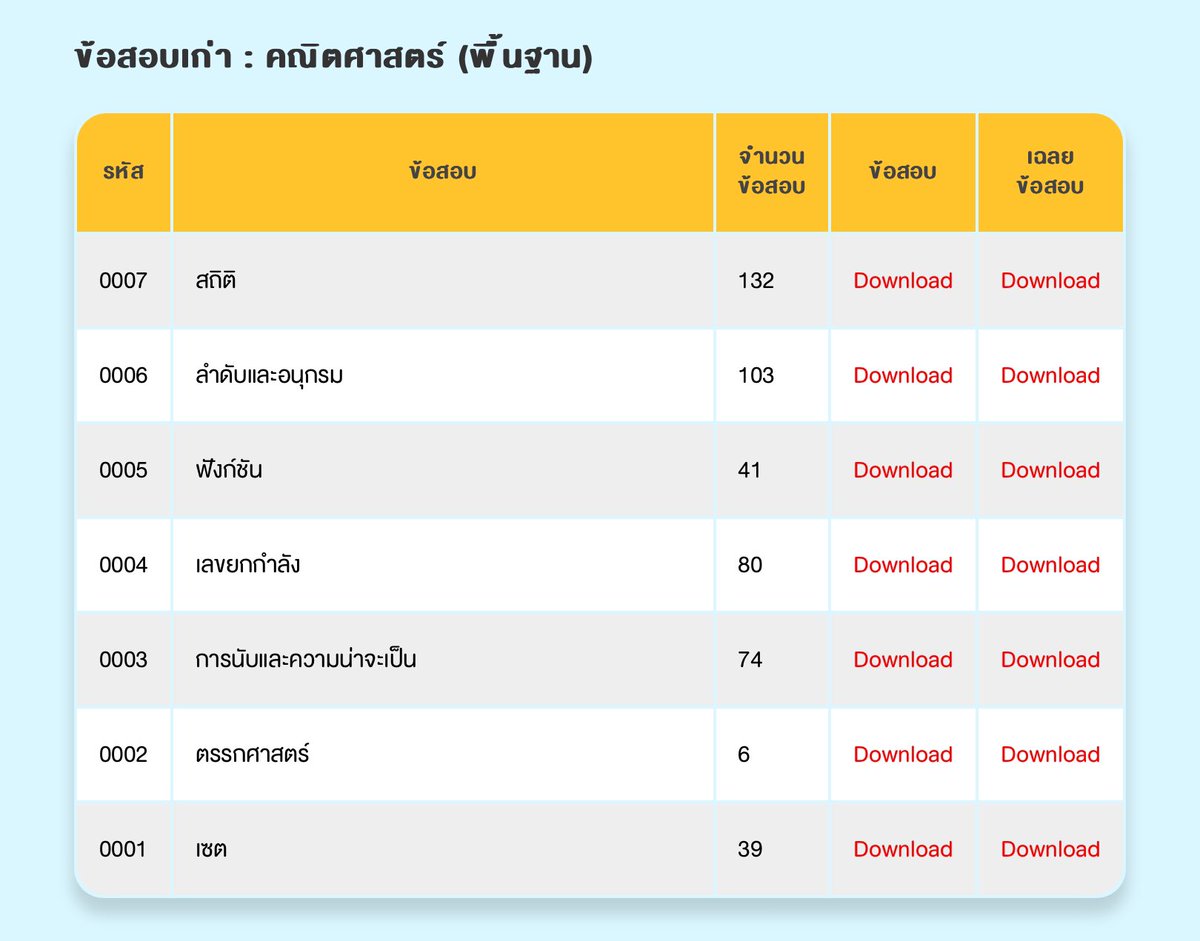Select the code cell 0007

tap(123, 281)
